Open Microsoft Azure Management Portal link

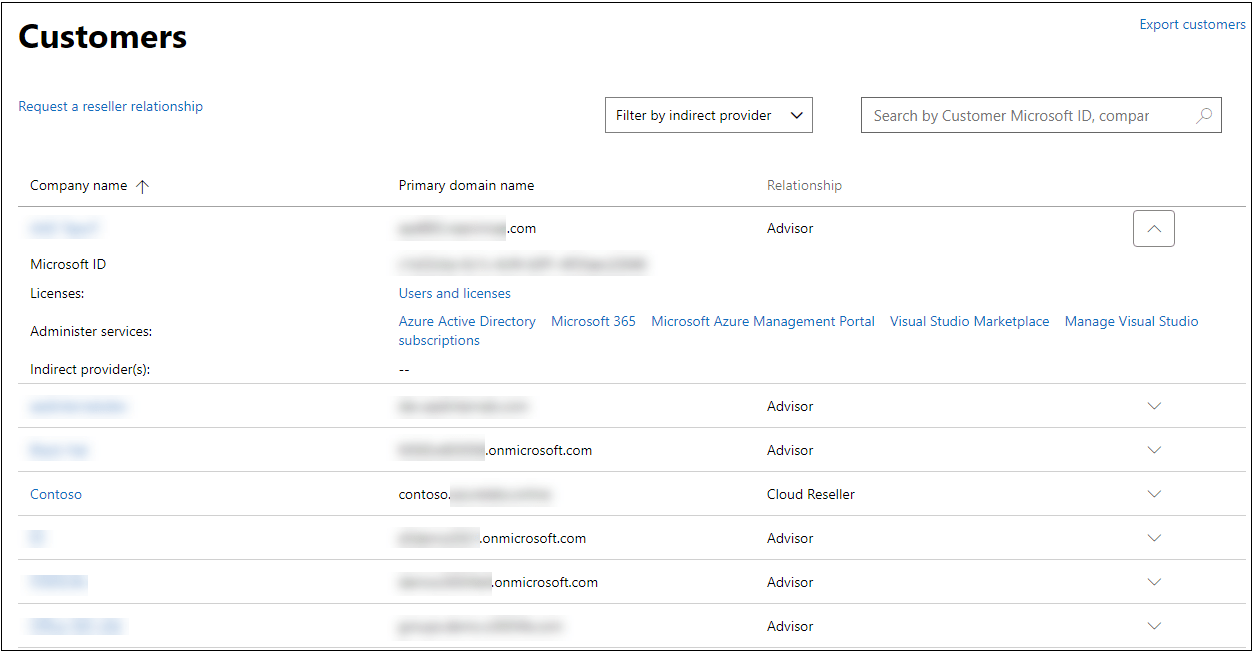(762, 321)
